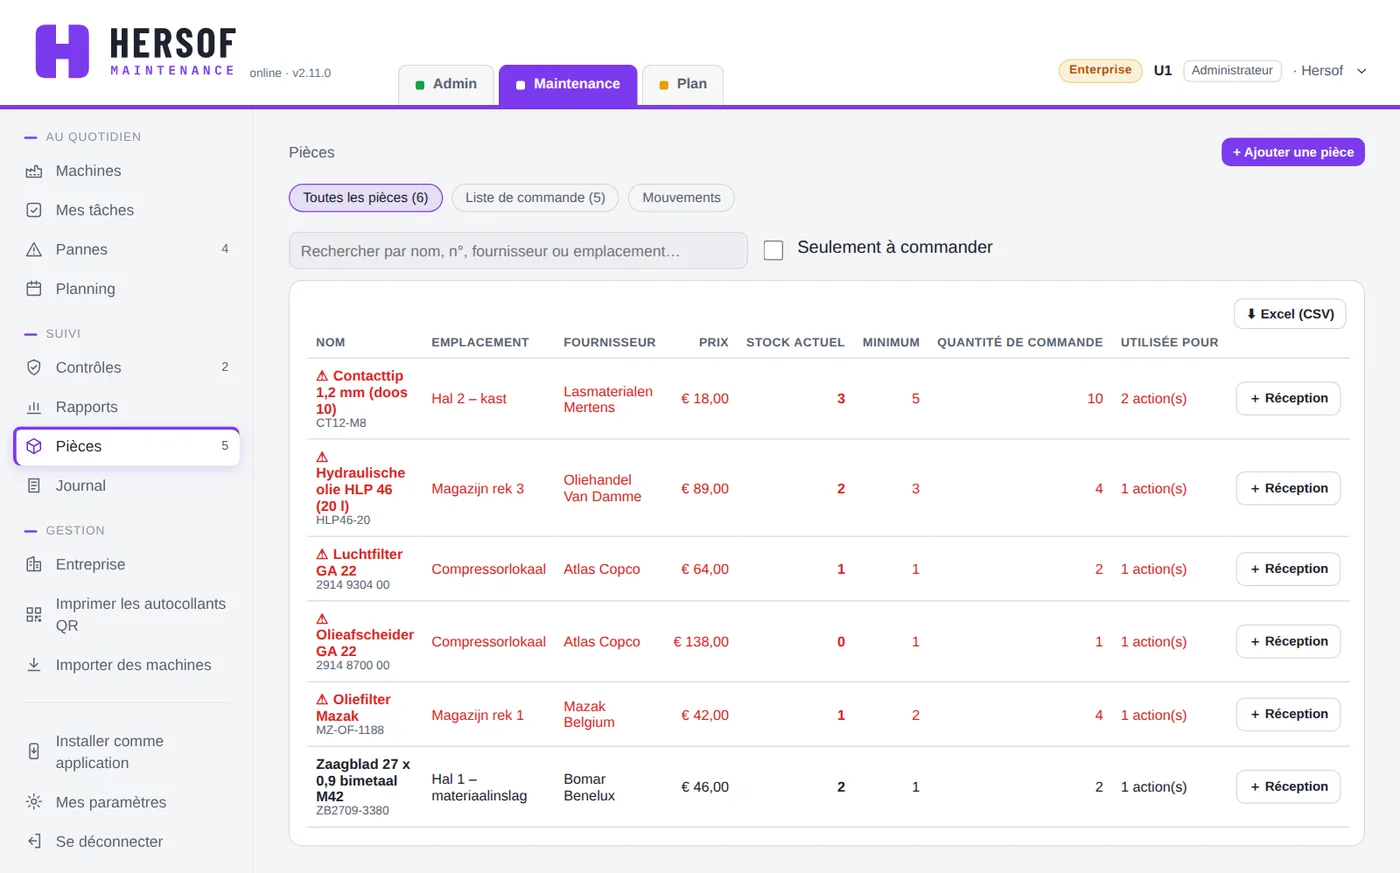Image resolution: width=1400 pixels, height=873 pixels.
Task: Open the Plan tab
Action: pyautogui.click(x=683, y=84)
